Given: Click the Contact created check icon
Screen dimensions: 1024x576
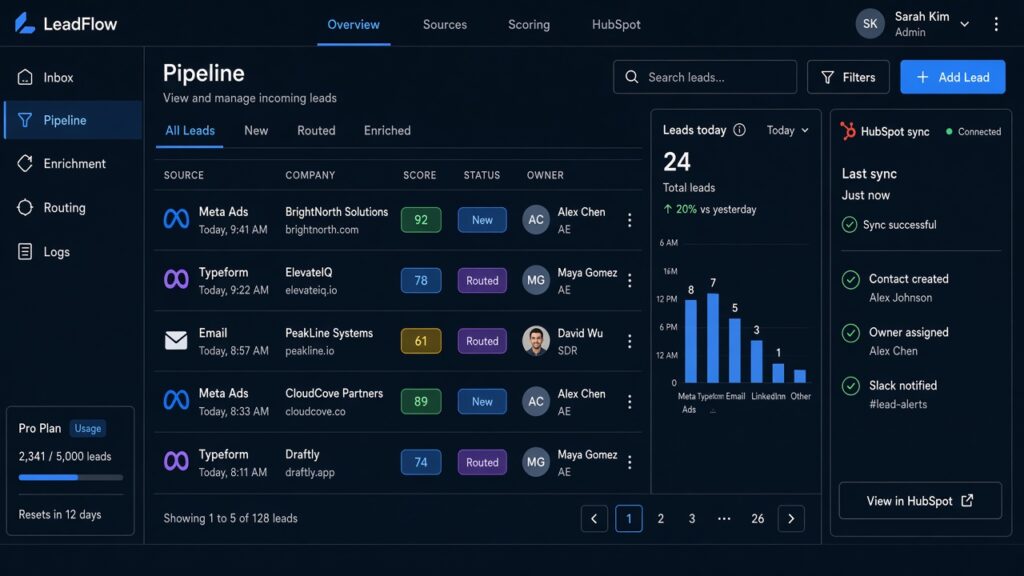Looking at the screenshot, I should [850, 280].
